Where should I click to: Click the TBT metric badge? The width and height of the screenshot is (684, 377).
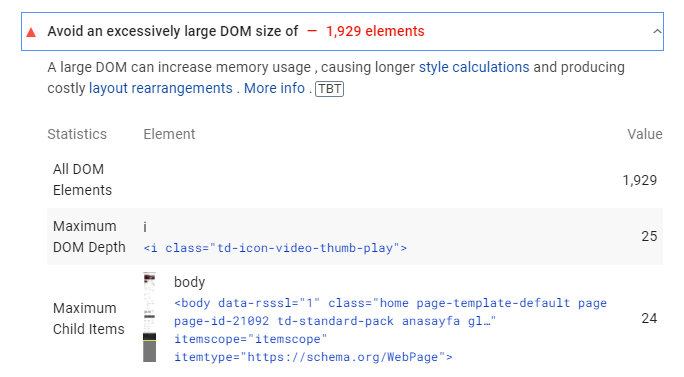coord(329,89)
